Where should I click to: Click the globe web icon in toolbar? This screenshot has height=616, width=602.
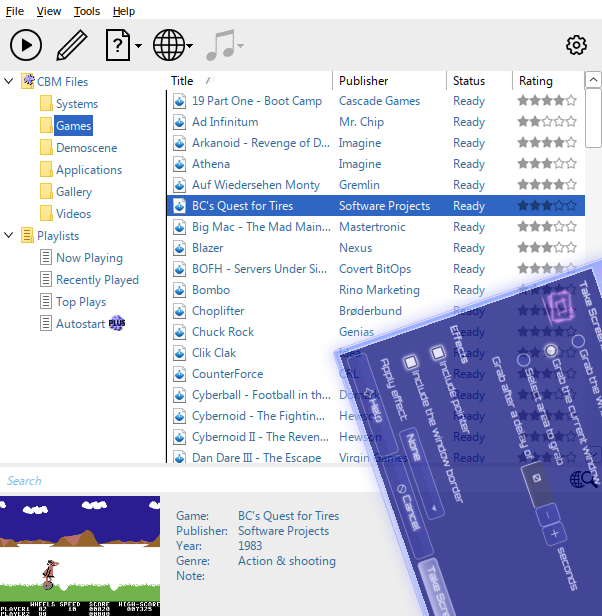(169, 45)
